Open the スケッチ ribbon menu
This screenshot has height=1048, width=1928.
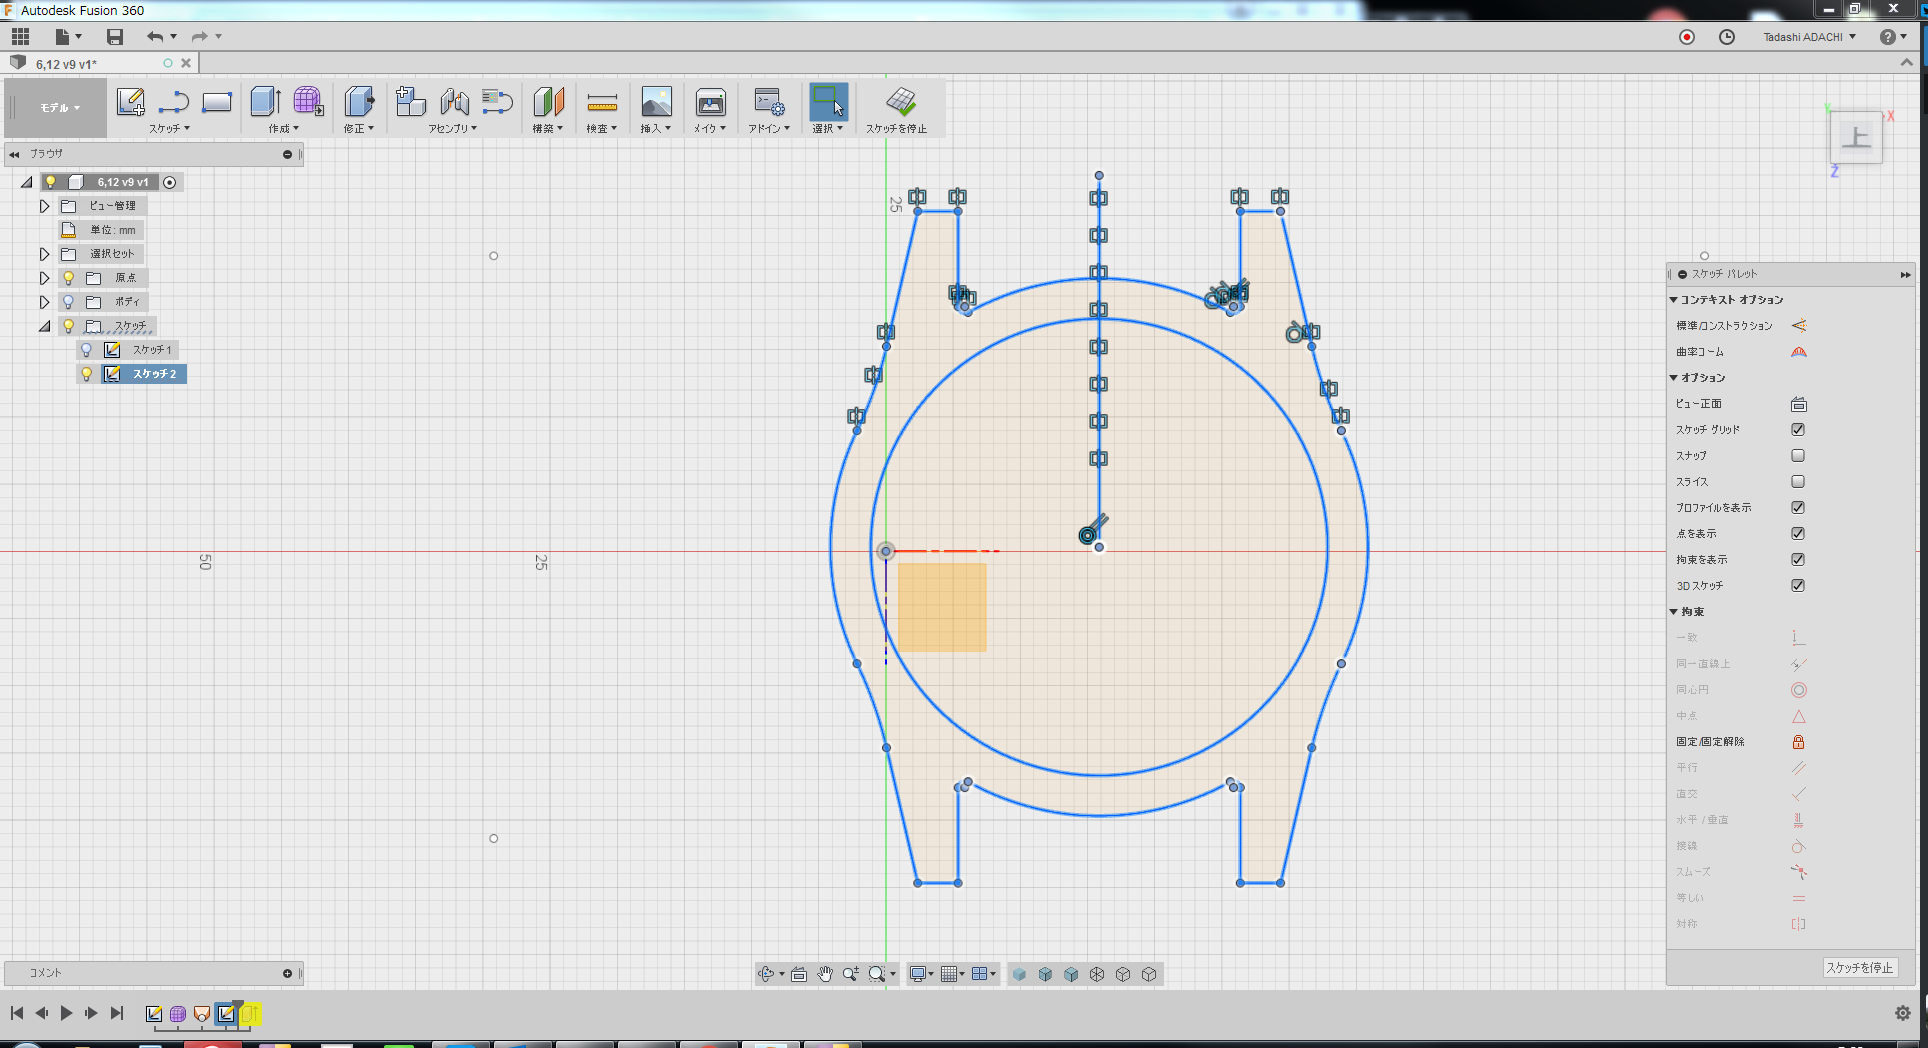point(169,129)
